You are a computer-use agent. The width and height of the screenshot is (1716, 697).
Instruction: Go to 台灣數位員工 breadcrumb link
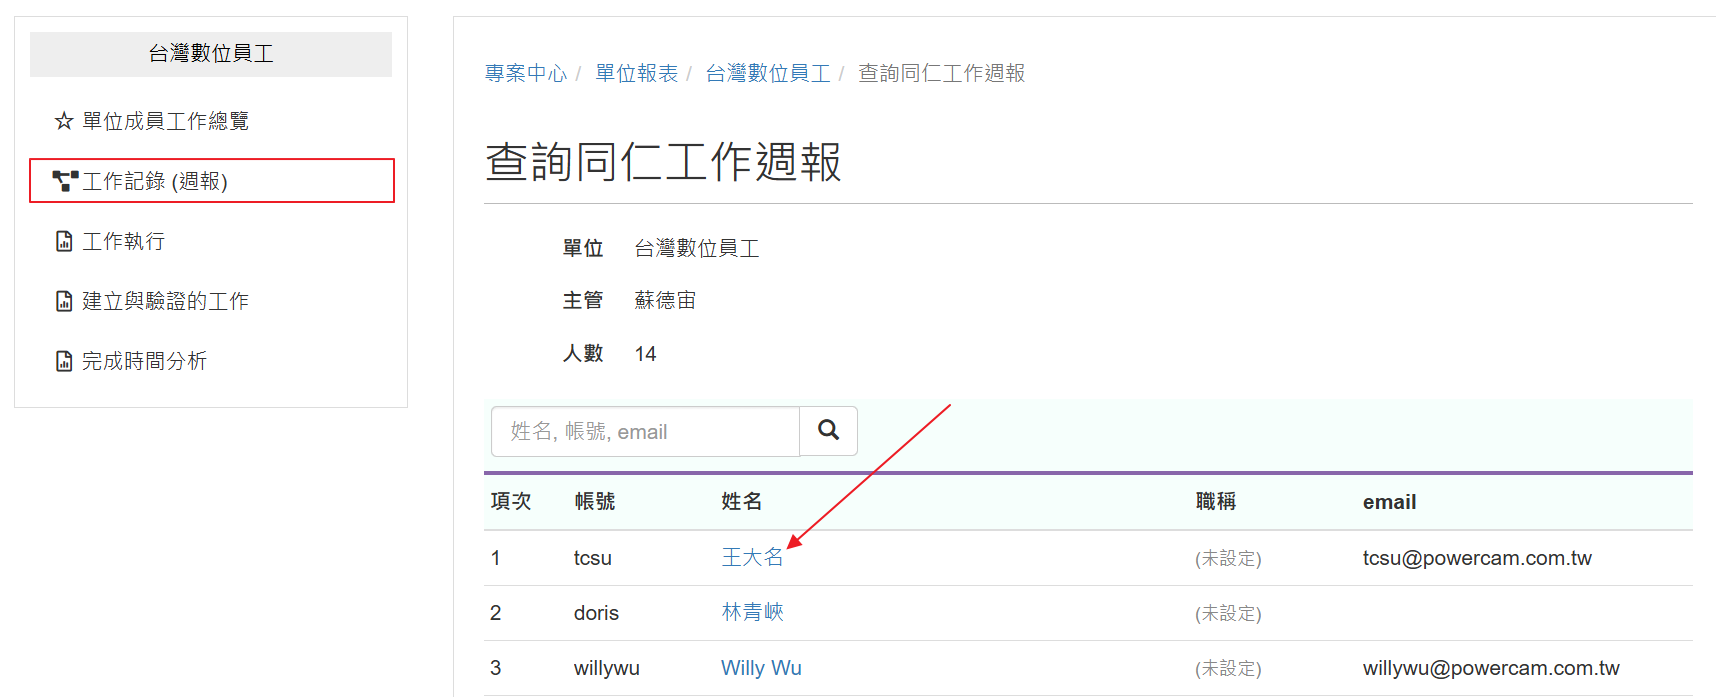pyautogui.click(x=768, y=73)
